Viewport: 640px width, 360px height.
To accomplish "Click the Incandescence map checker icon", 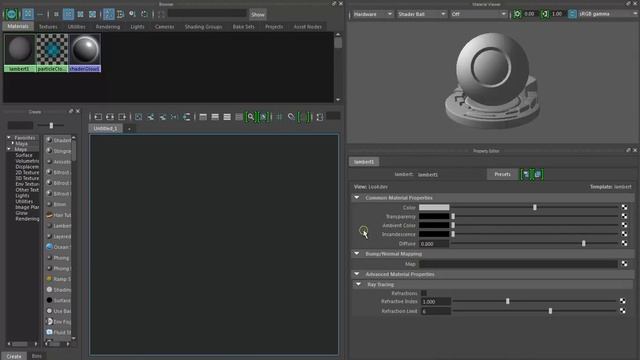I will click(x=624, y=234).
